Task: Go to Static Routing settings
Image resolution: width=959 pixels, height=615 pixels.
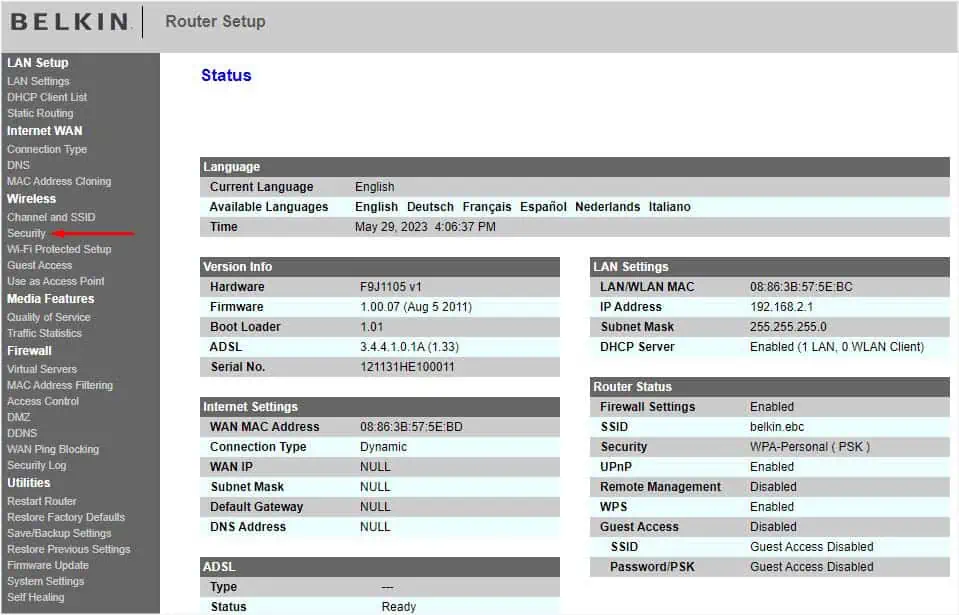Action: (x=40, y=113)
